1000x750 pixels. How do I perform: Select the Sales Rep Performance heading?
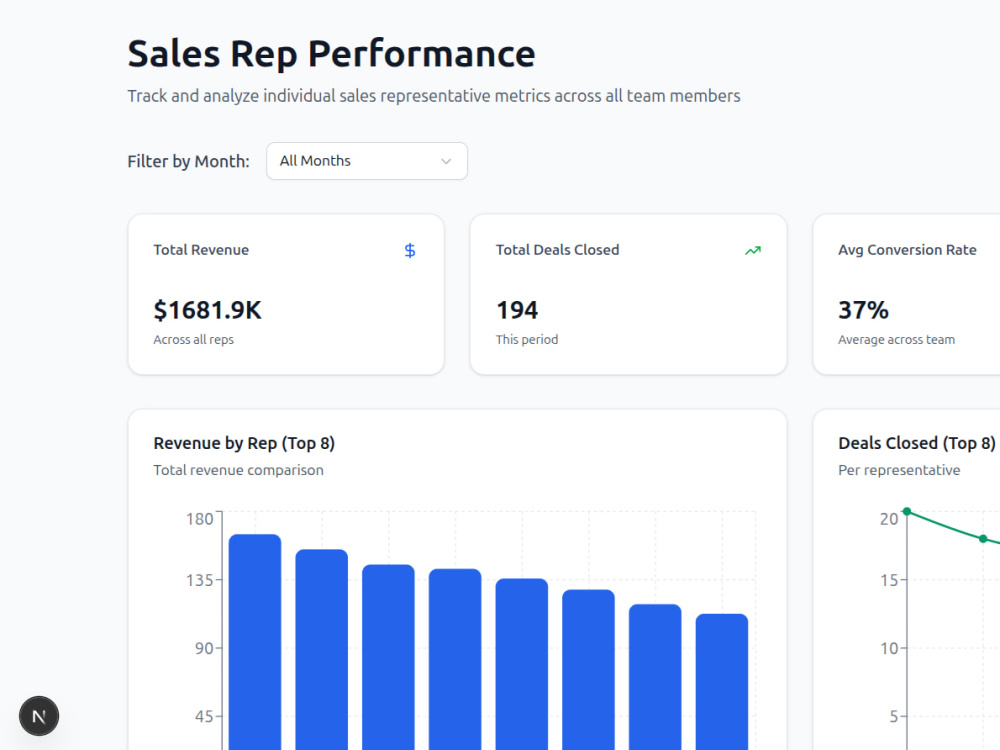(331, 54)
